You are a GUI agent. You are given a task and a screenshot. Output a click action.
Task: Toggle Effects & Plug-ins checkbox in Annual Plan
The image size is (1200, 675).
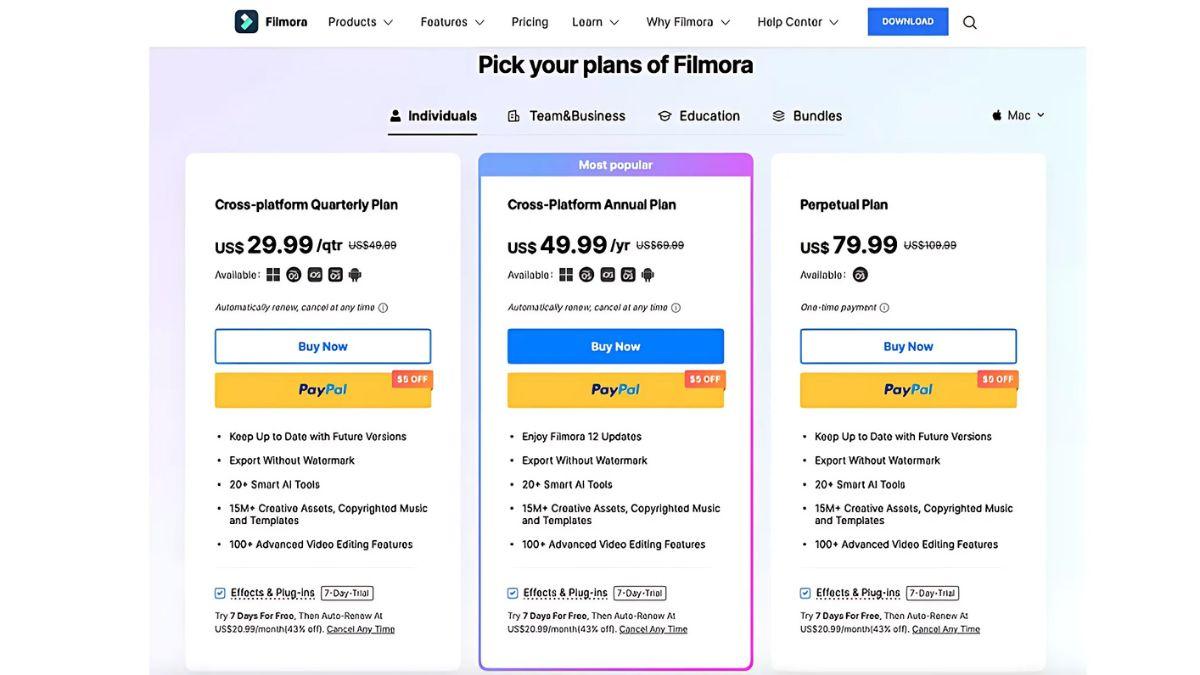pyautogui.click(x=513, y=593)
